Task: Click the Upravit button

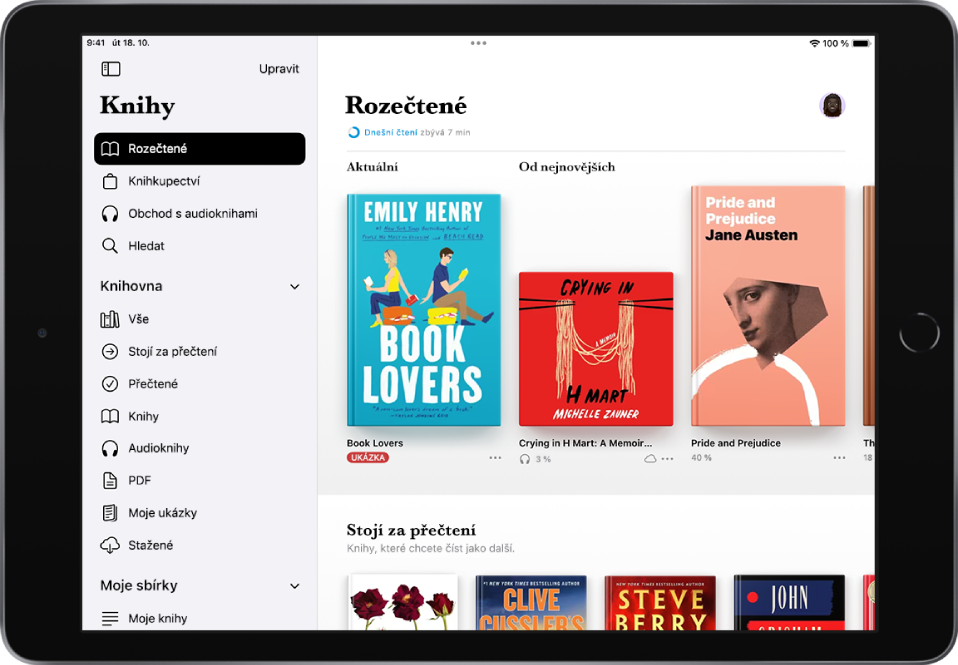Action: pyautogui.click(x=279, y=69)
